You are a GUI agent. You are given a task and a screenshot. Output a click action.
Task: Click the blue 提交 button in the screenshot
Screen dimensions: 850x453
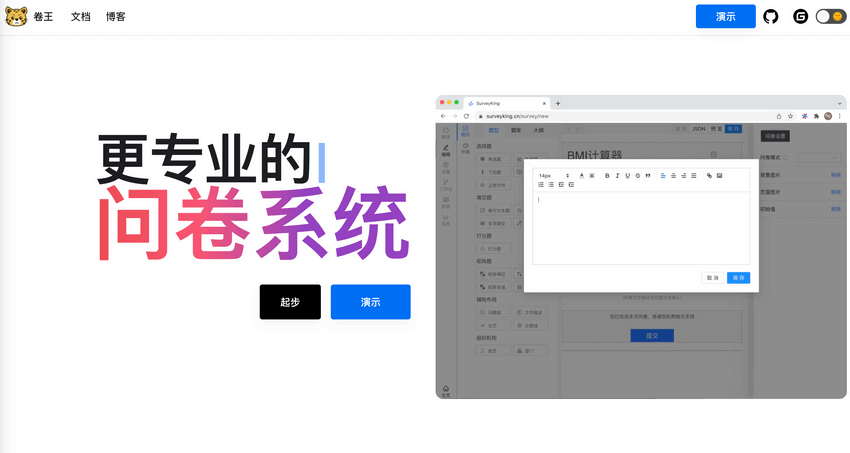pyautogui.click(x=652, y=336)
